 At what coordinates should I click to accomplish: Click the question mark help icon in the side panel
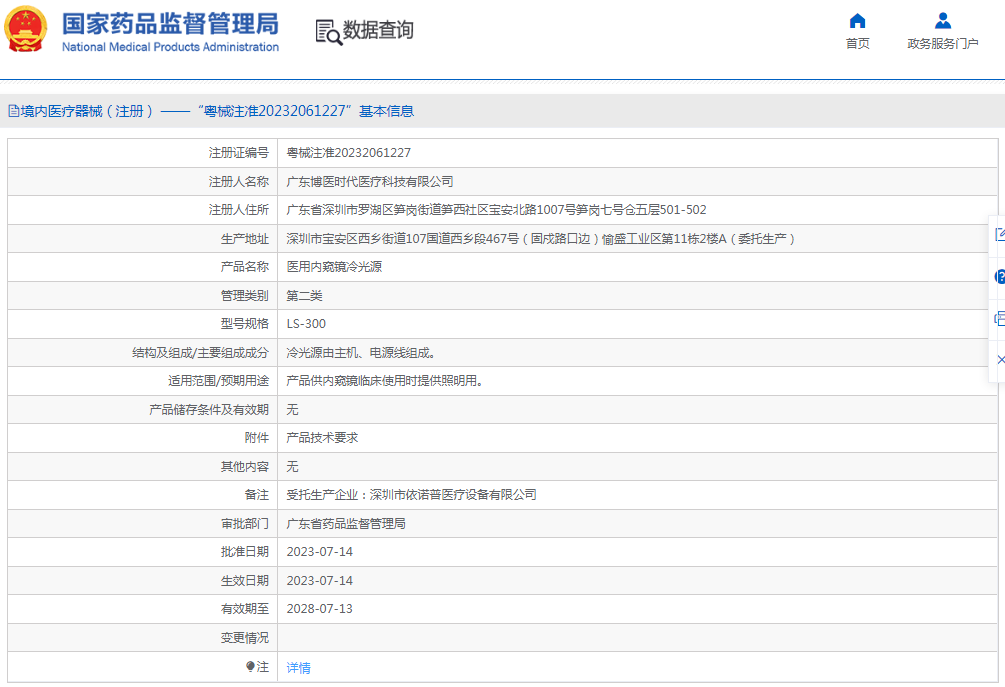(1000, 277)
